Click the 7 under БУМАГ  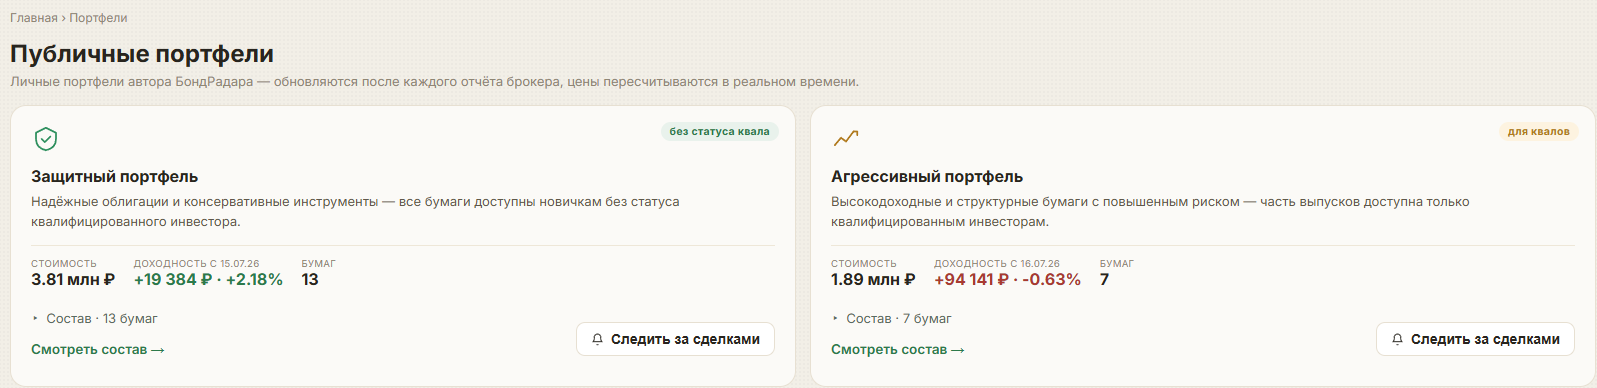1104,280
